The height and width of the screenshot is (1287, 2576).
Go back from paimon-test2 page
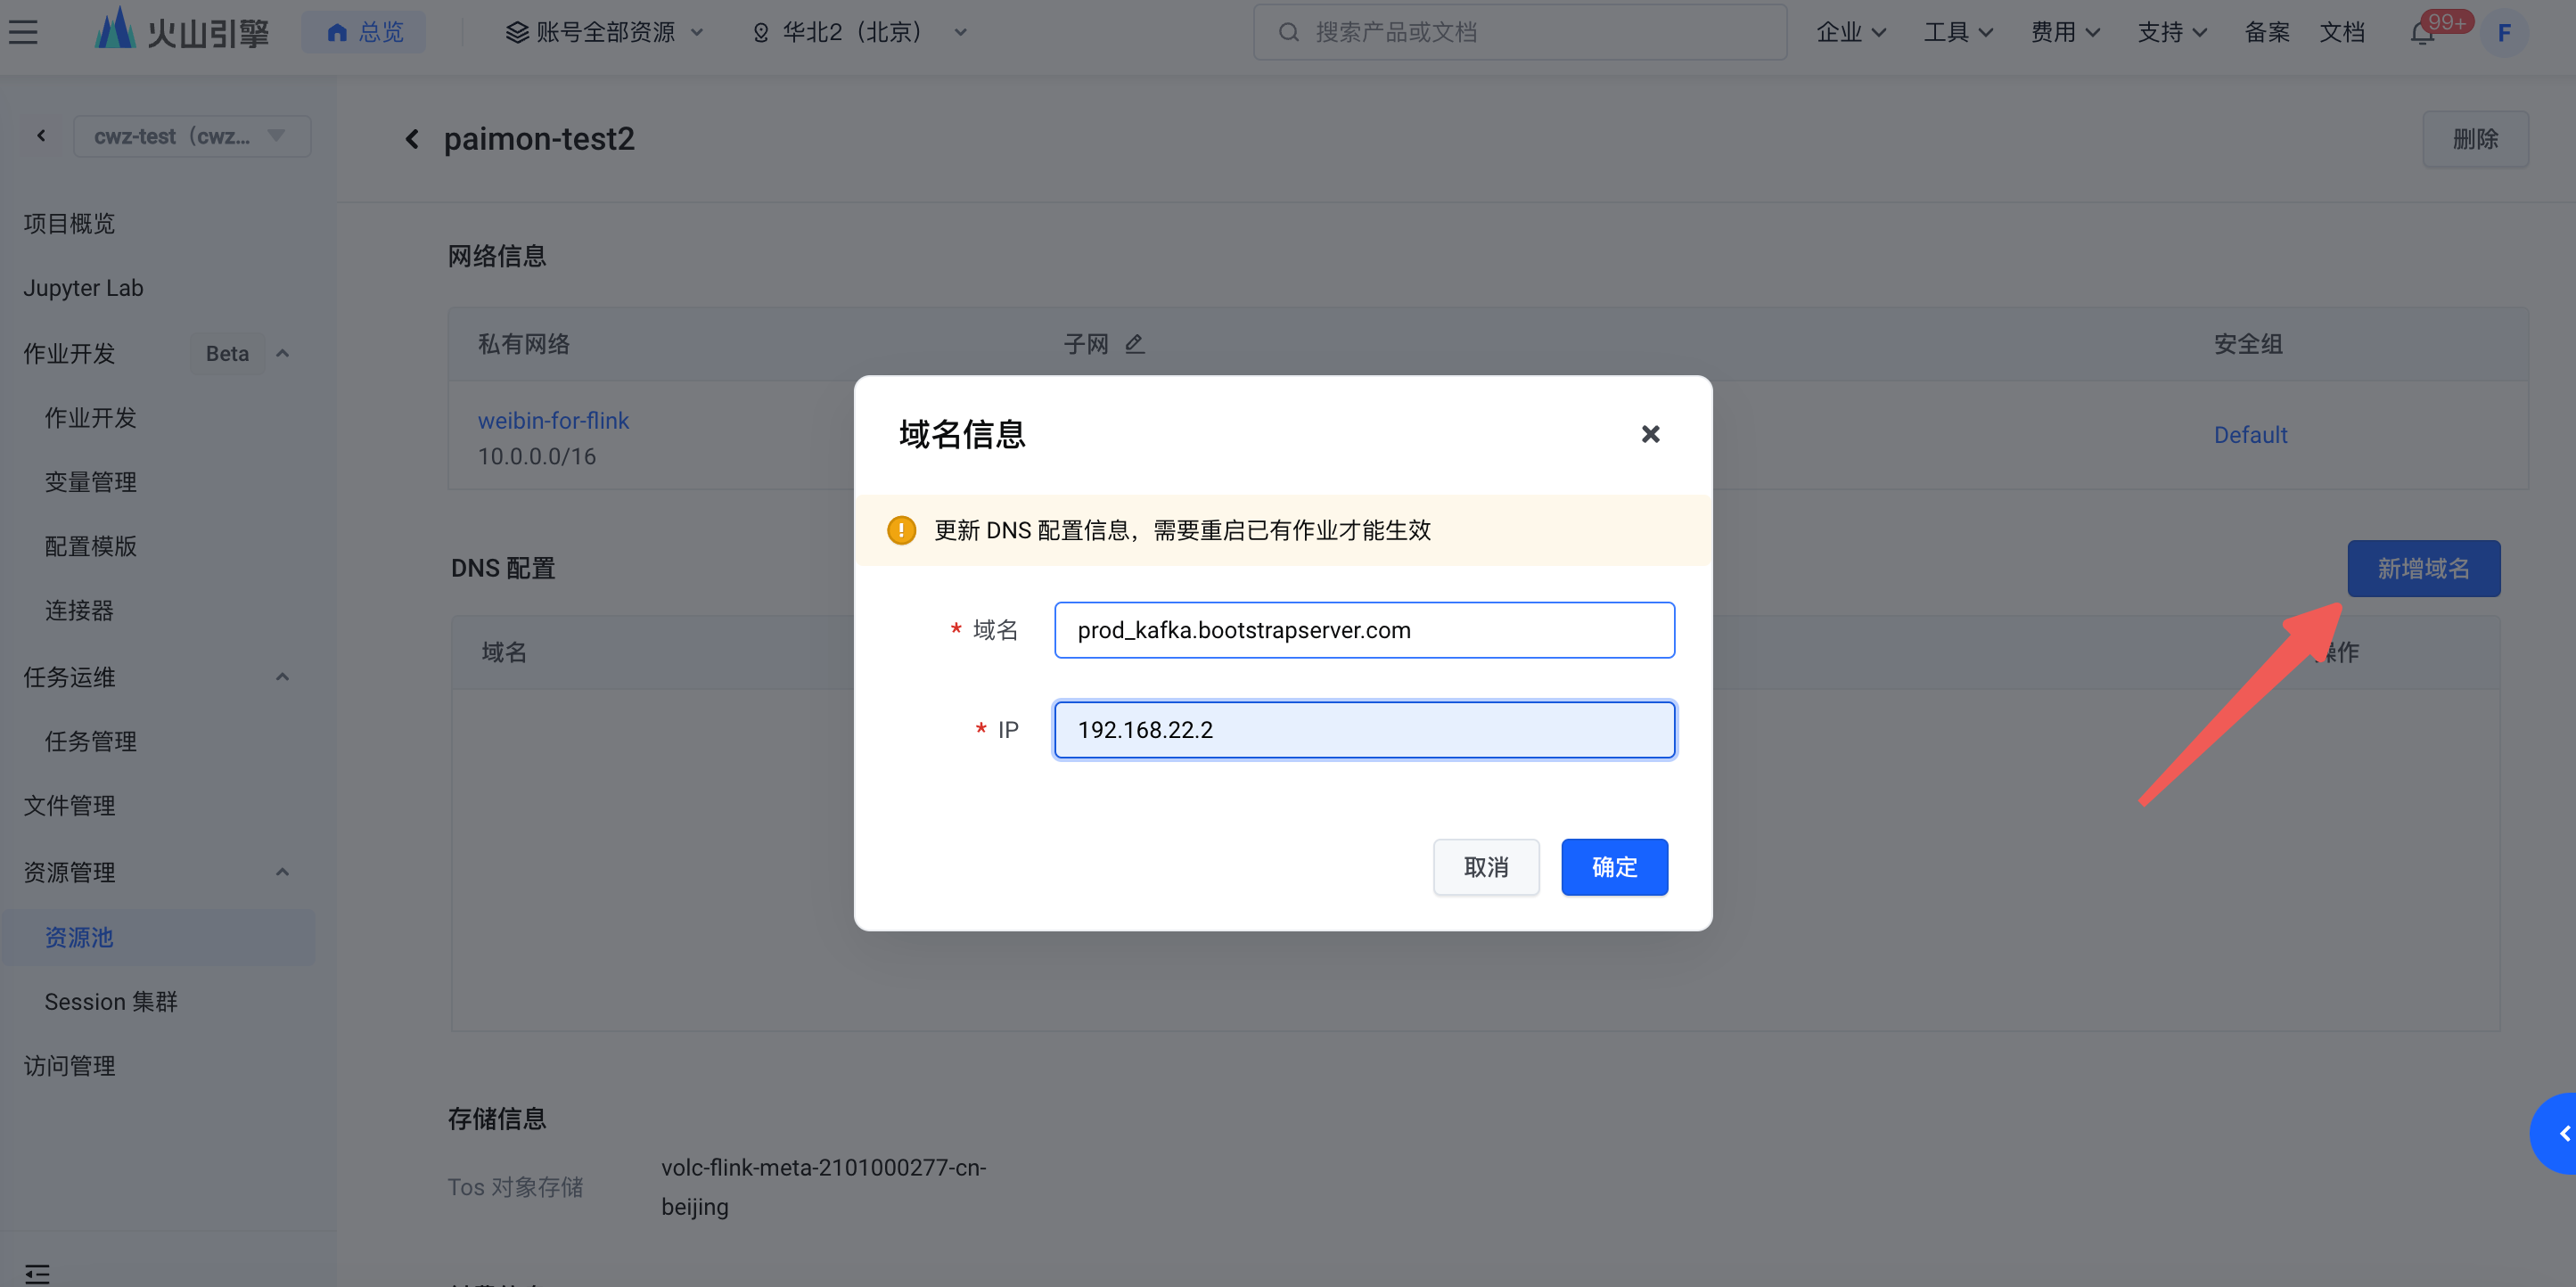tap(412, 139)
